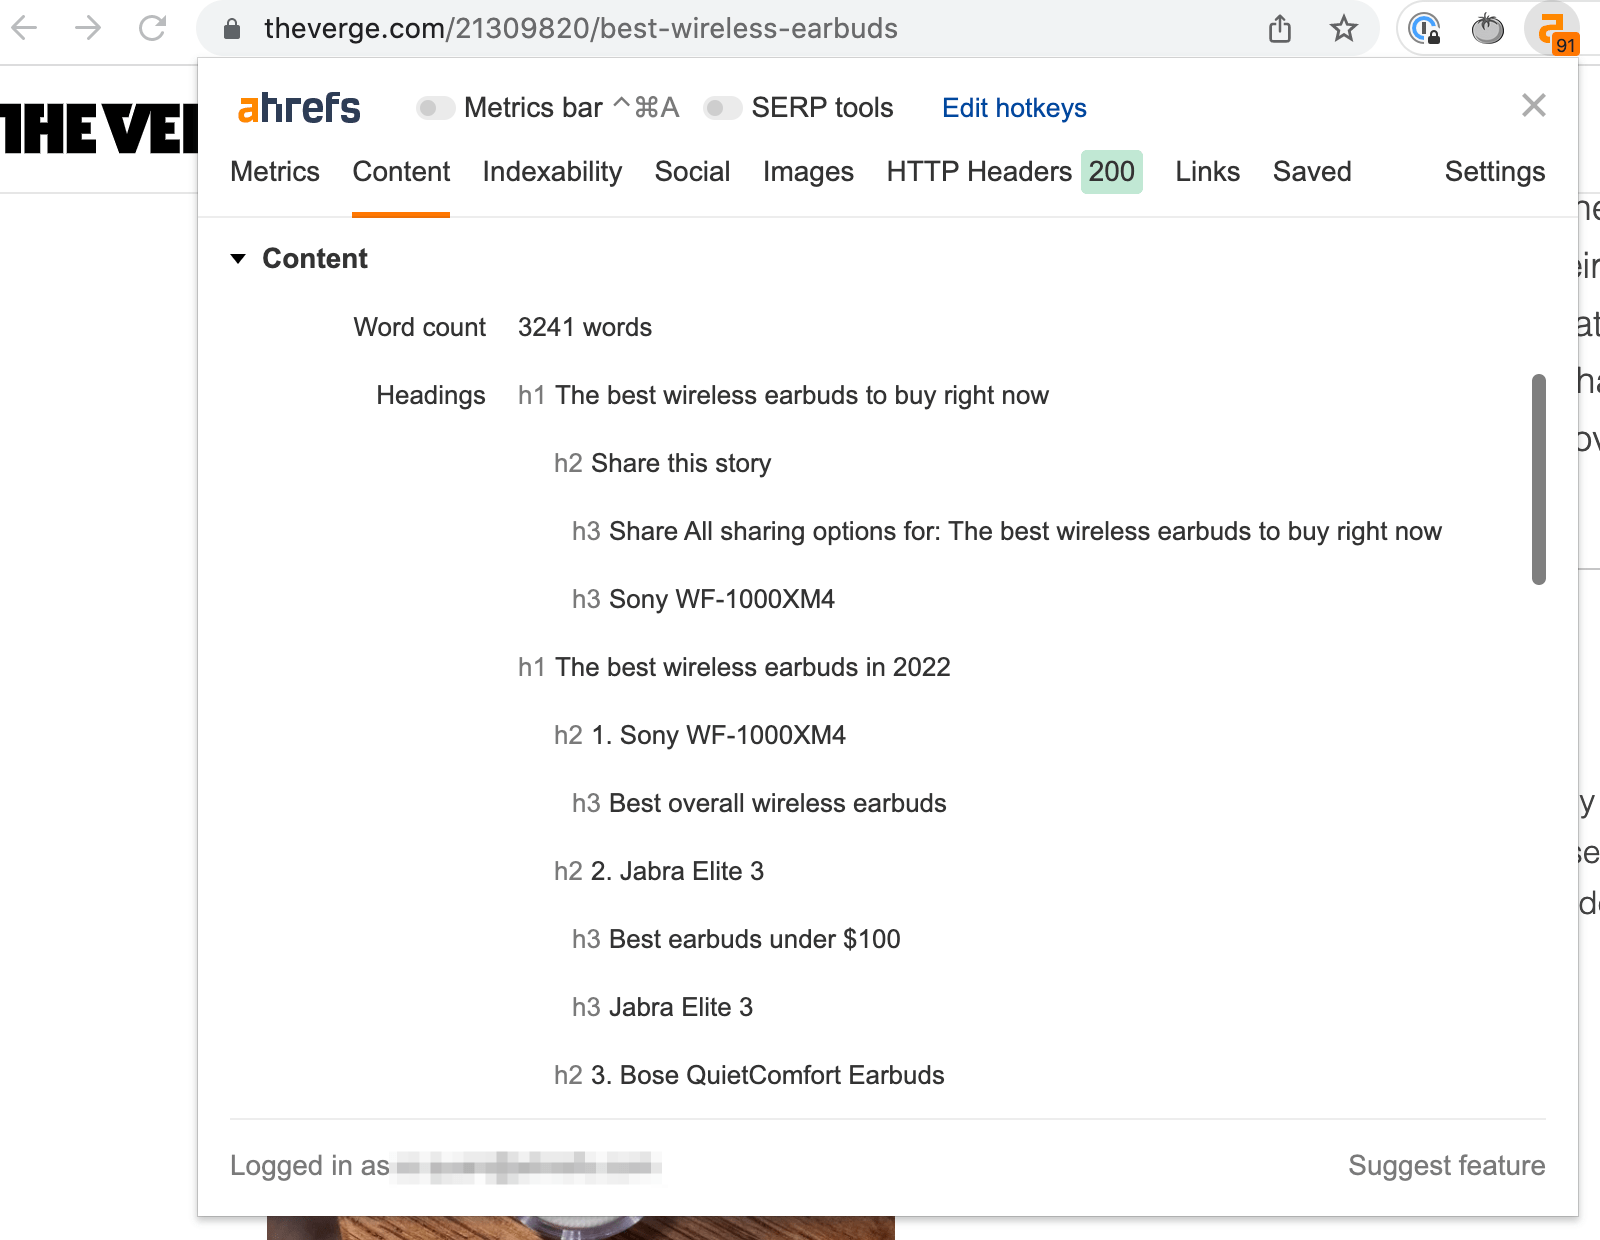
Task: Switch to the Social tab
Action: point(692,172)
